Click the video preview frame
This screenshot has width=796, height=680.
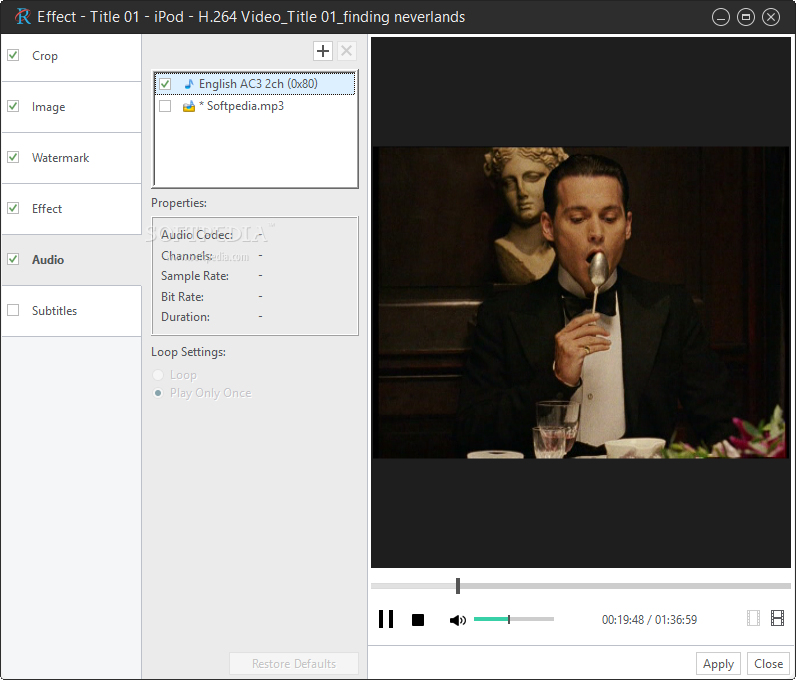click(581, 303)
